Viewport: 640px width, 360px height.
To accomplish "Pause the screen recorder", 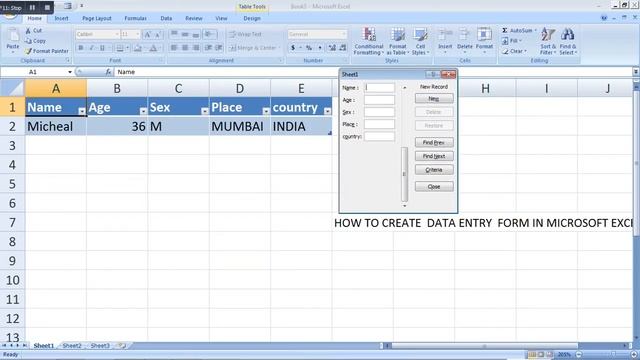I will [x=32, y=7].
